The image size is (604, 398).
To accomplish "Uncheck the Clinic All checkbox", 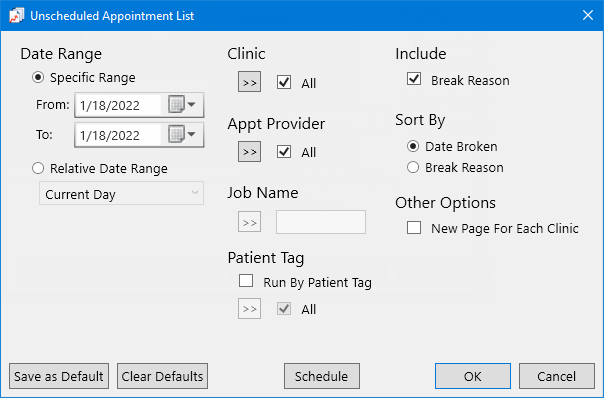I will [x=284, y=82].
